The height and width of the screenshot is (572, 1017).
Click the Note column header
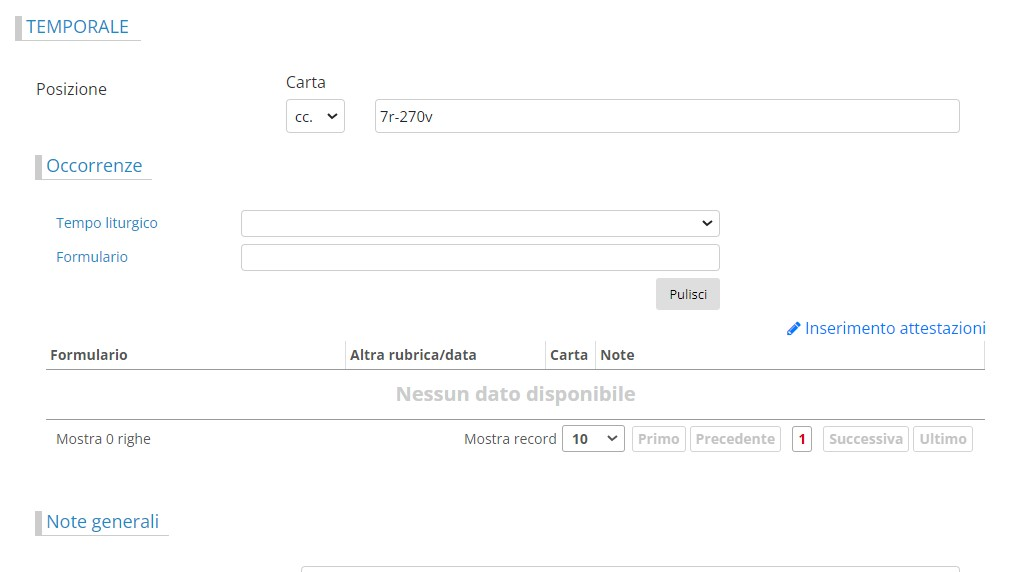(617, 355)
